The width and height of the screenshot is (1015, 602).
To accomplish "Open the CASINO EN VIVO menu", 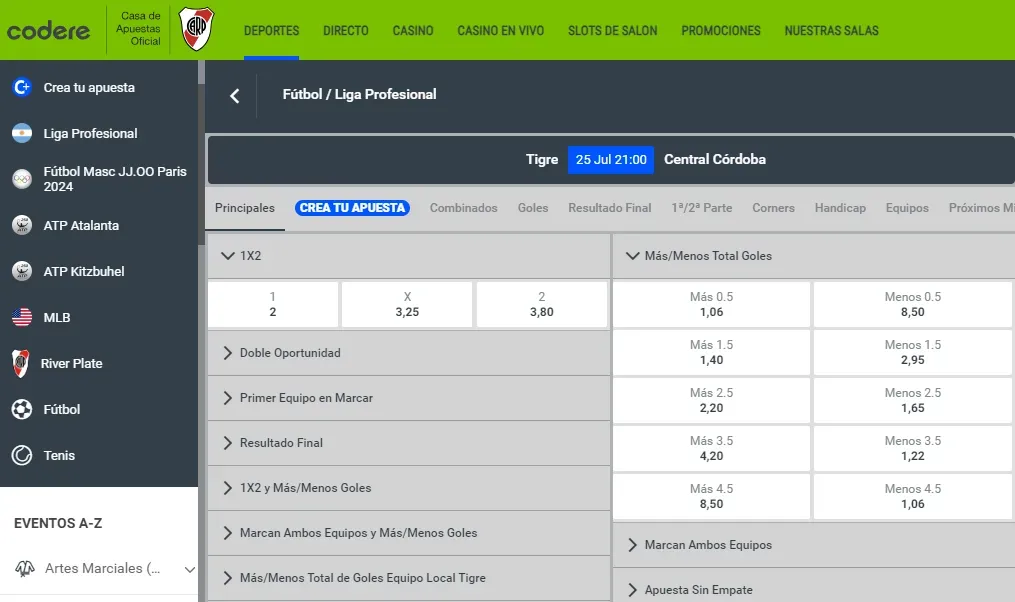I will [500, 31].
